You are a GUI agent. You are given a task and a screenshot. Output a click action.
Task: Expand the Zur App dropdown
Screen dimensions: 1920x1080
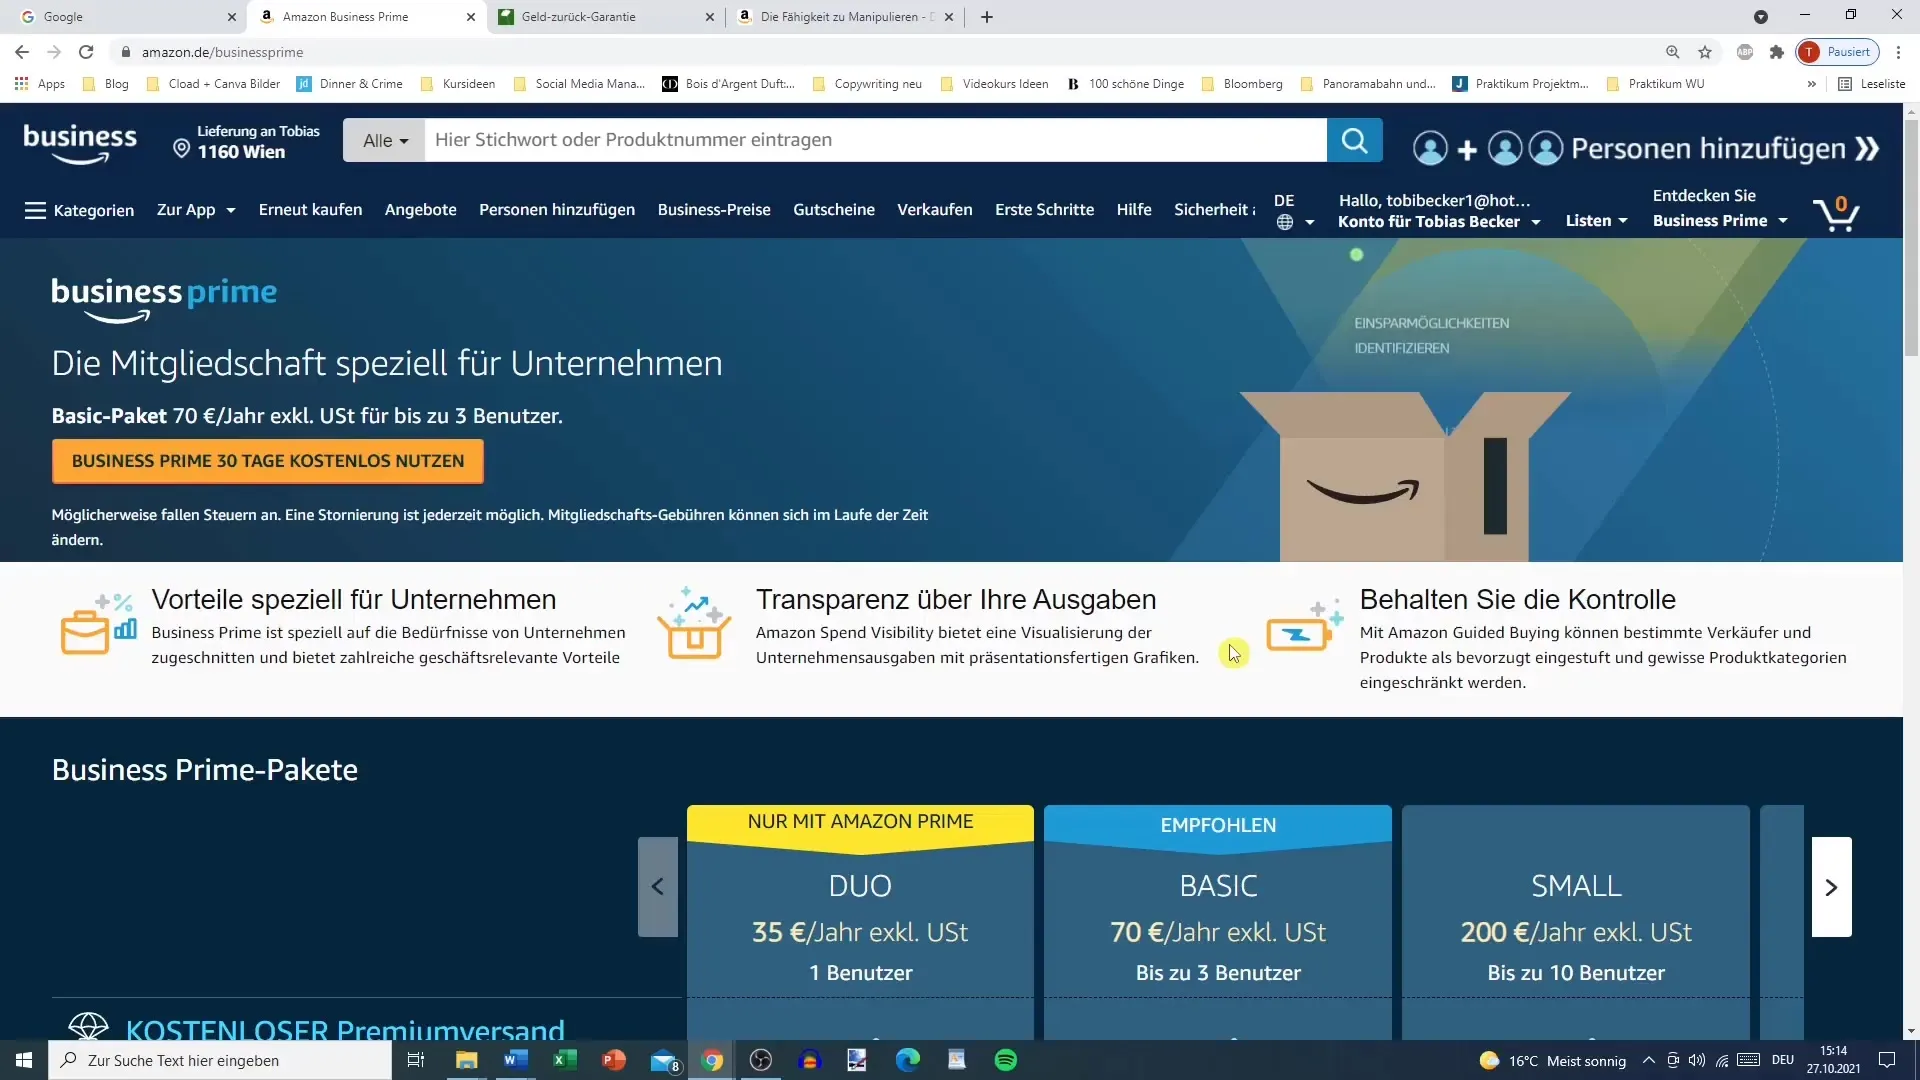click(196, 210)
